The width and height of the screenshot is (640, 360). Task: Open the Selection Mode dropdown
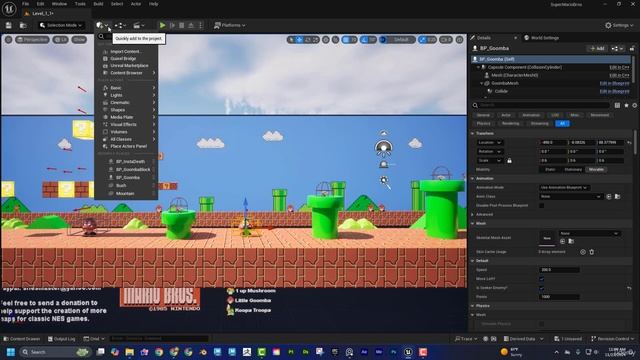[x=61, y=25]
